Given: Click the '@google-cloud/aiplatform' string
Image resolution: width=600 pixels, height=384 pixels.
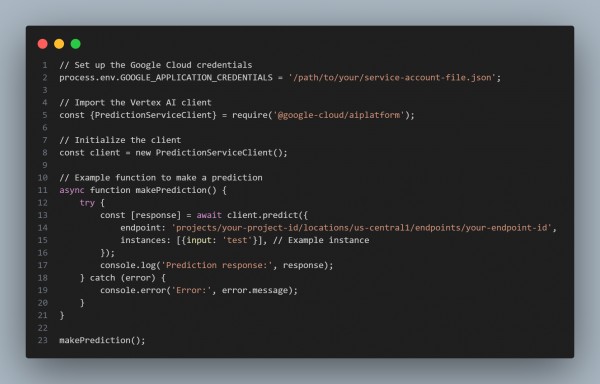Looking at the screenshot, I should click(339, 115).
